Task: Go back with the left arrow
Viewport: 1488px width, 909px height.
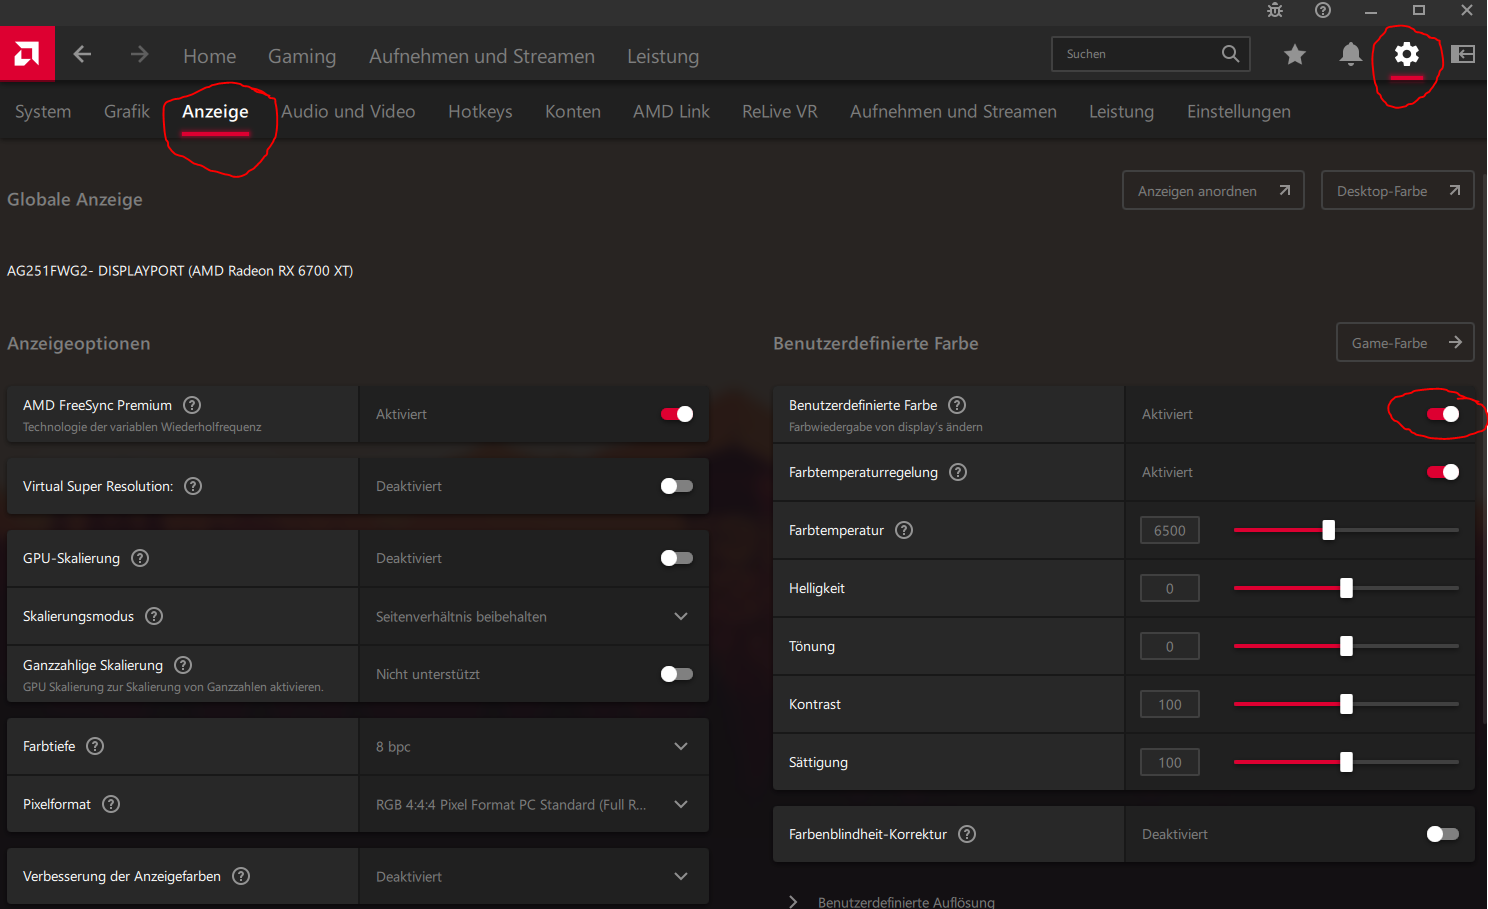Action: [82, 54]
